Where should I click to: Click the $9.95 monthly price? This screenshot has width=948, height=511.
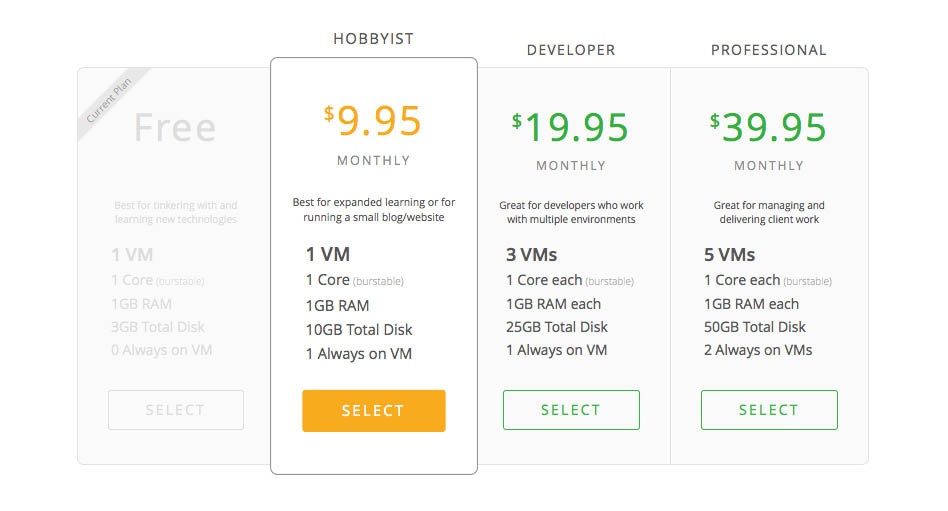373,121
